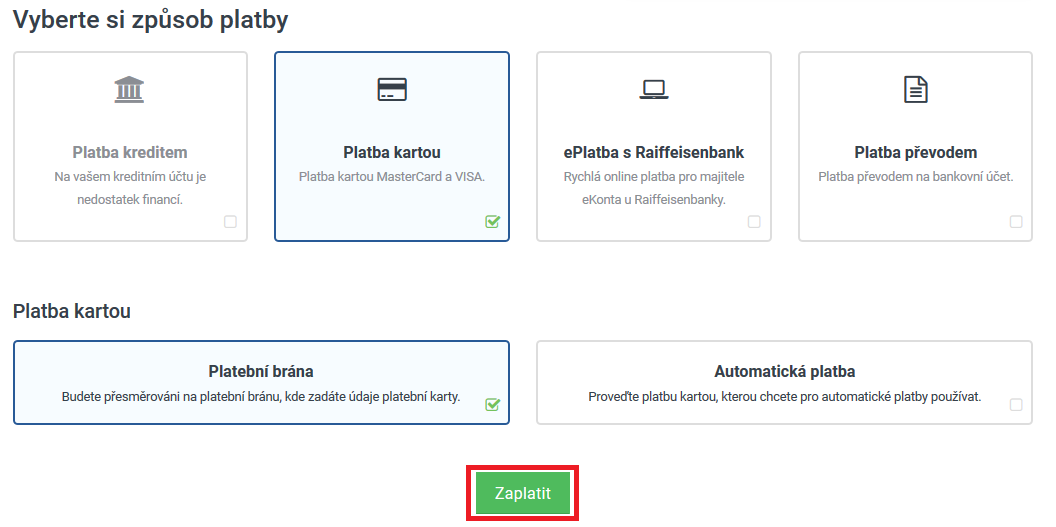This screenshot has width=1056, height=527.
Task: Click the bankovní účet transfer description
Action: (916, 177)
